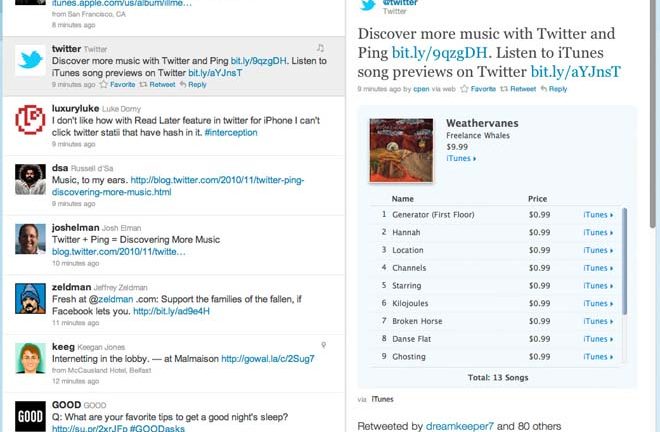The height and width of the screenshot is (432, 660).
Task: Open dsa's profile picture
Action: pyautogui.click(x=30, y=179)
